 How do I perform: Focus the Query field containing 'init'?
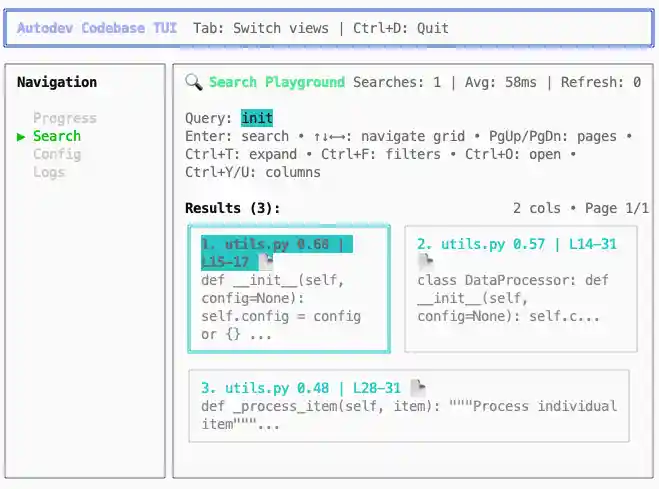pyautogui.click(x=257, y=118)
